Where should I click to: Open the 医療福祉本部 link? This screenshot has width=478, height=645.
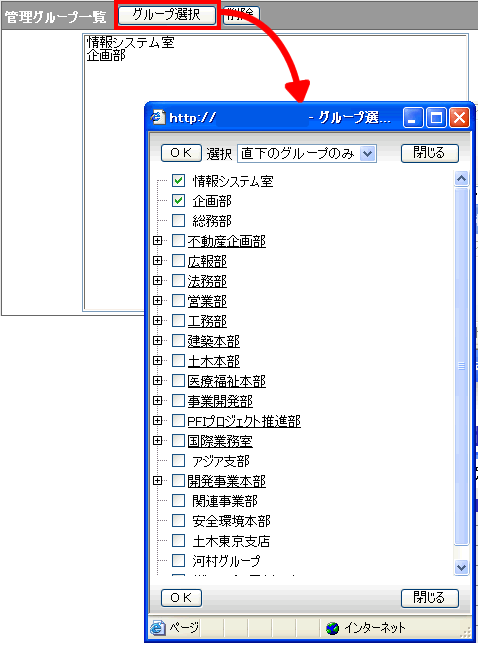[227, 381]
